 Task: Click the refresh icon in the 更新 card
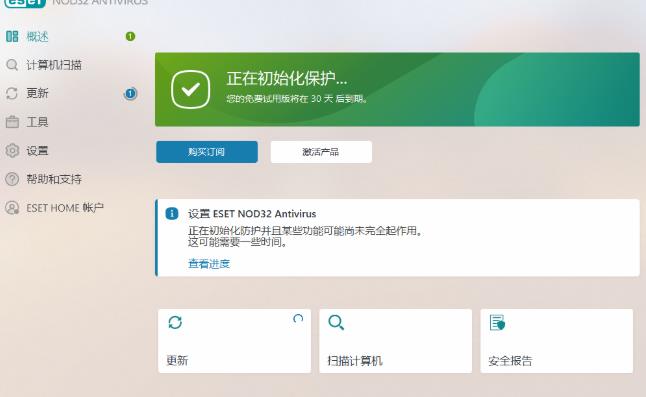click(x=175, y=322)
